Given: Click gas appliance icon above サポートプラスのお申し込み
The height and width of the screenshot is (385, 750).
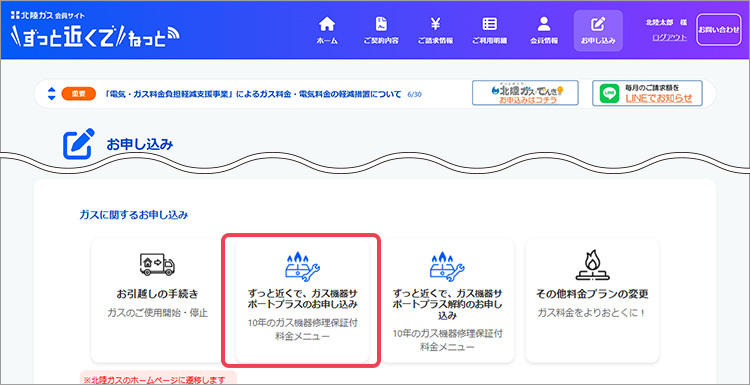Looking at the screenshot, I should [x=302, y=266].
